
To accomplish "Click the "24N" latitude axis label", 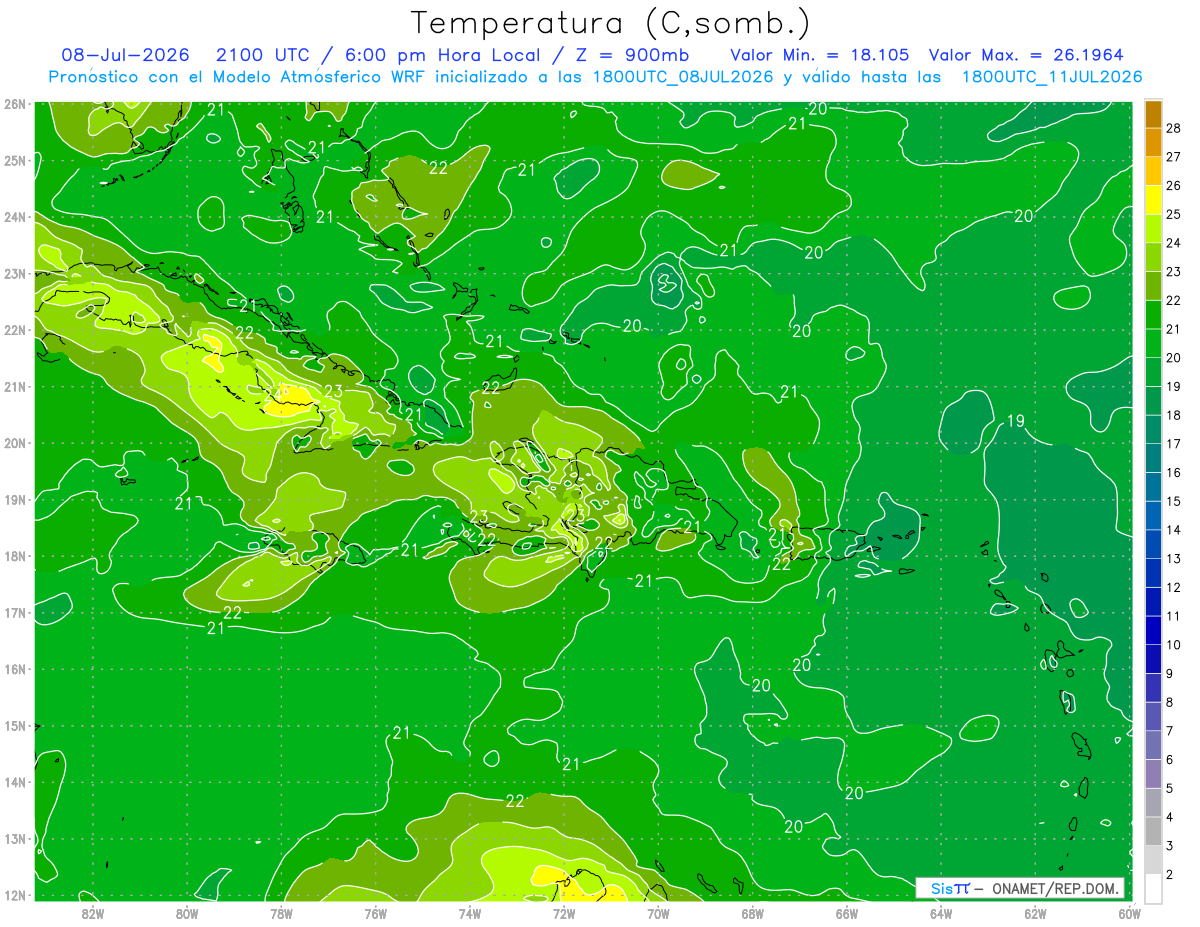I will point(15,217).
